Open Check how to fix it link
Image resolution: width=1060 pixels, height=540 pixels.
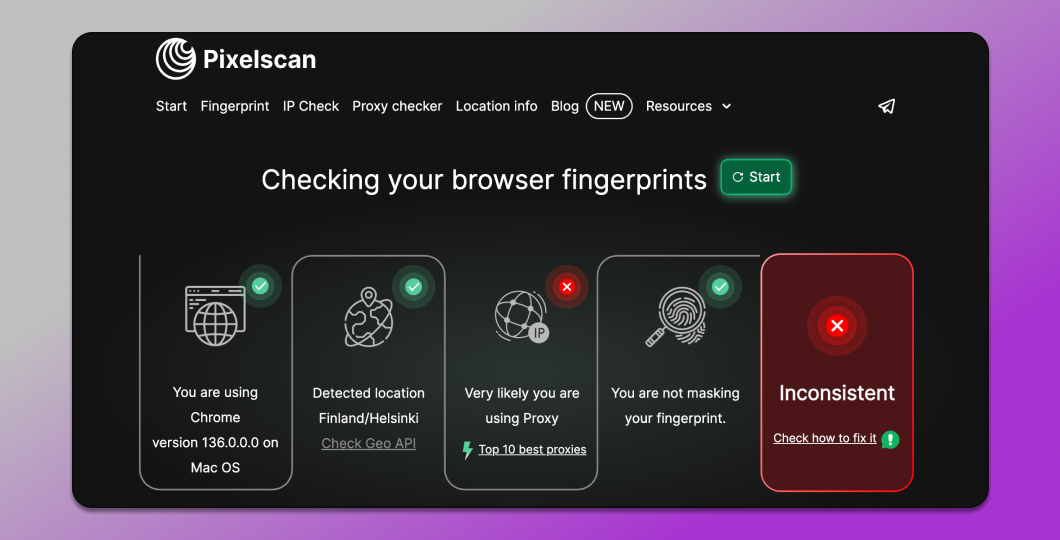click(x=825, y=438)
